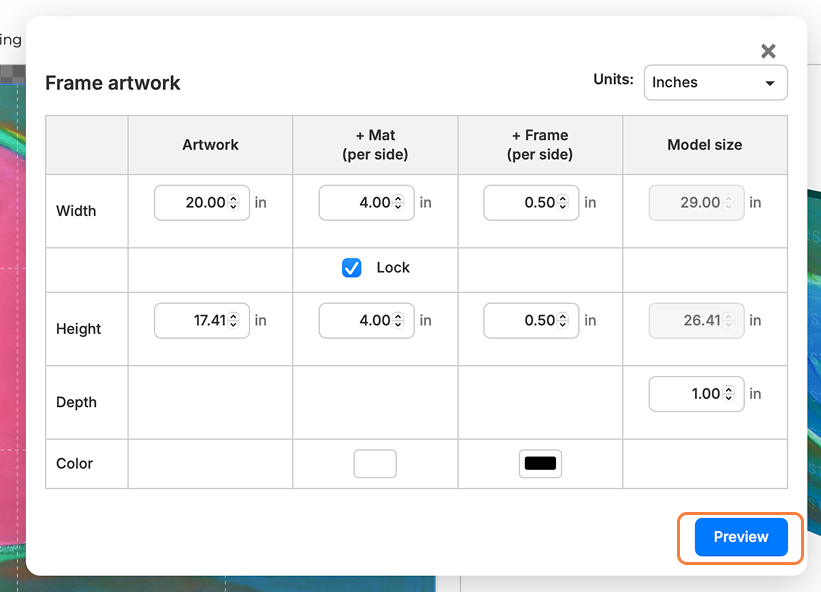Viewport: 821px width, 592px height.
Task: Click the Width row label
Action: 76,211
